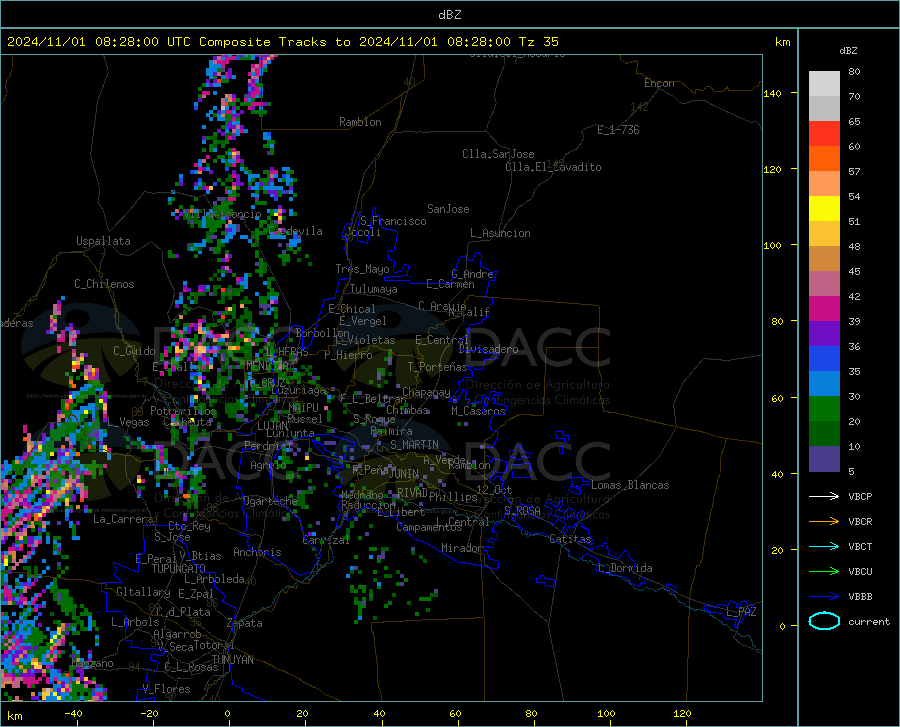Click the 'JUNIN' map label
The width and height of the screenshot is (900, 727).
tap(404, 474)
